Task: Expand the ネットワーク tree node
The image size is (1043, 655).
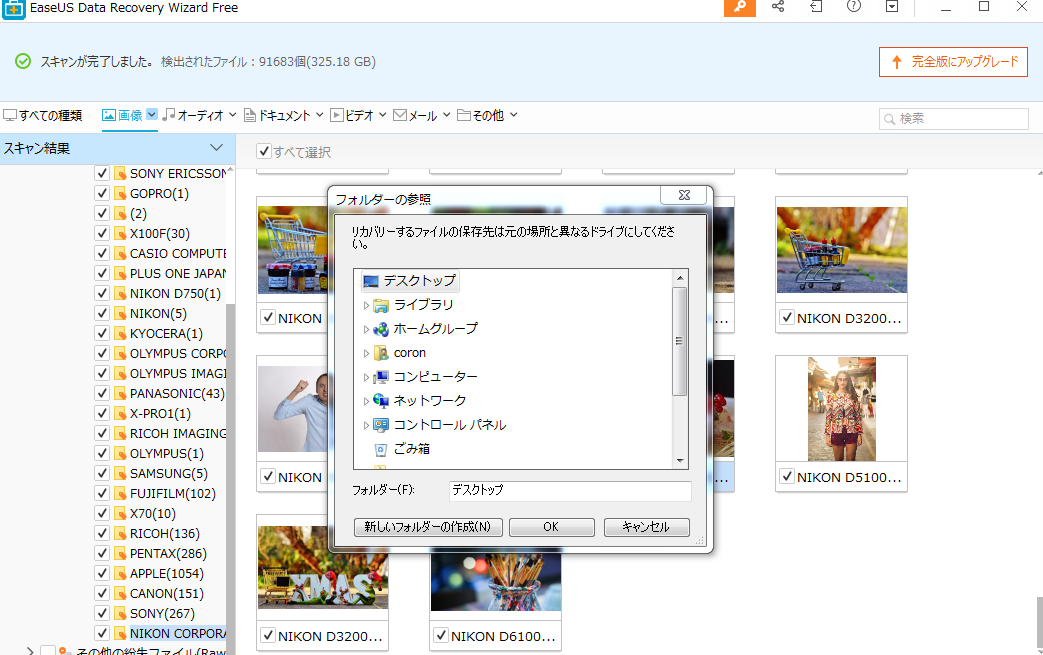Action: coord(366,401)
